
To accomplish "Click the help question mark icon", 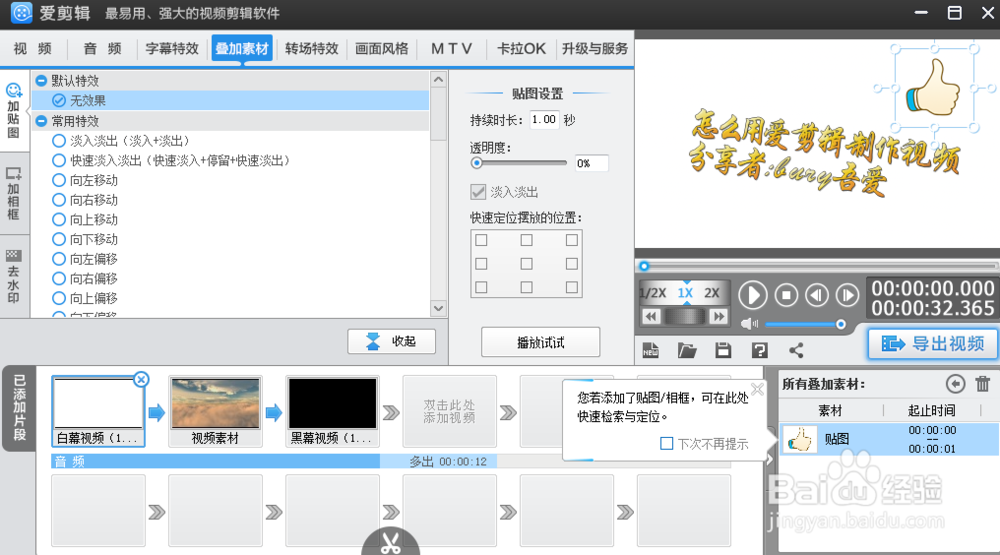I will 760,350.
